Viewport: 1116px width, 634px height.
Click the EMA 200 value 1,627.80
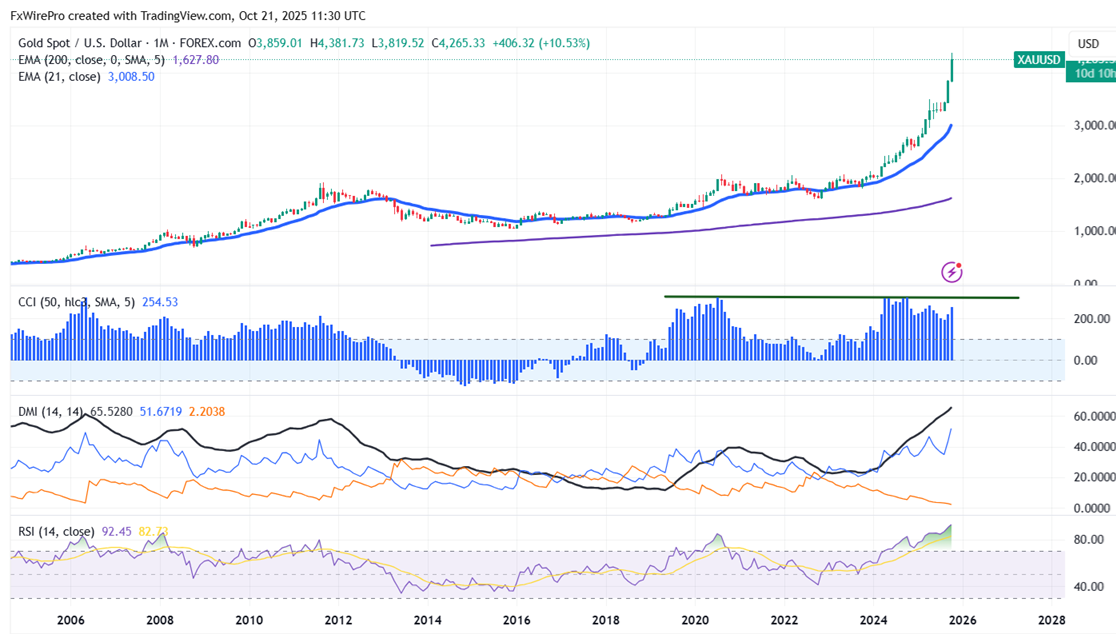click(196, 60)
